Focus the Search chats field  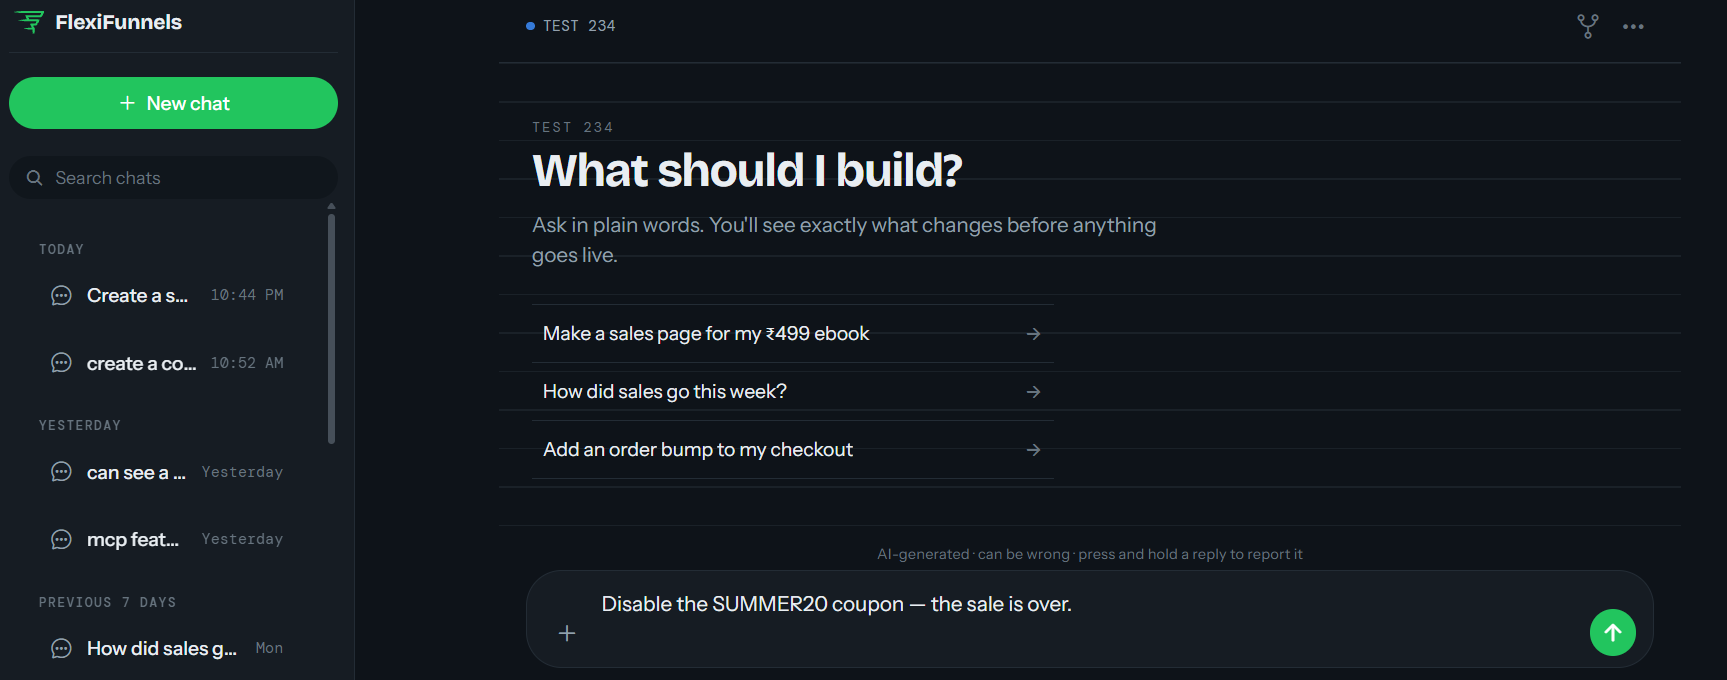[x=173, y=178]
